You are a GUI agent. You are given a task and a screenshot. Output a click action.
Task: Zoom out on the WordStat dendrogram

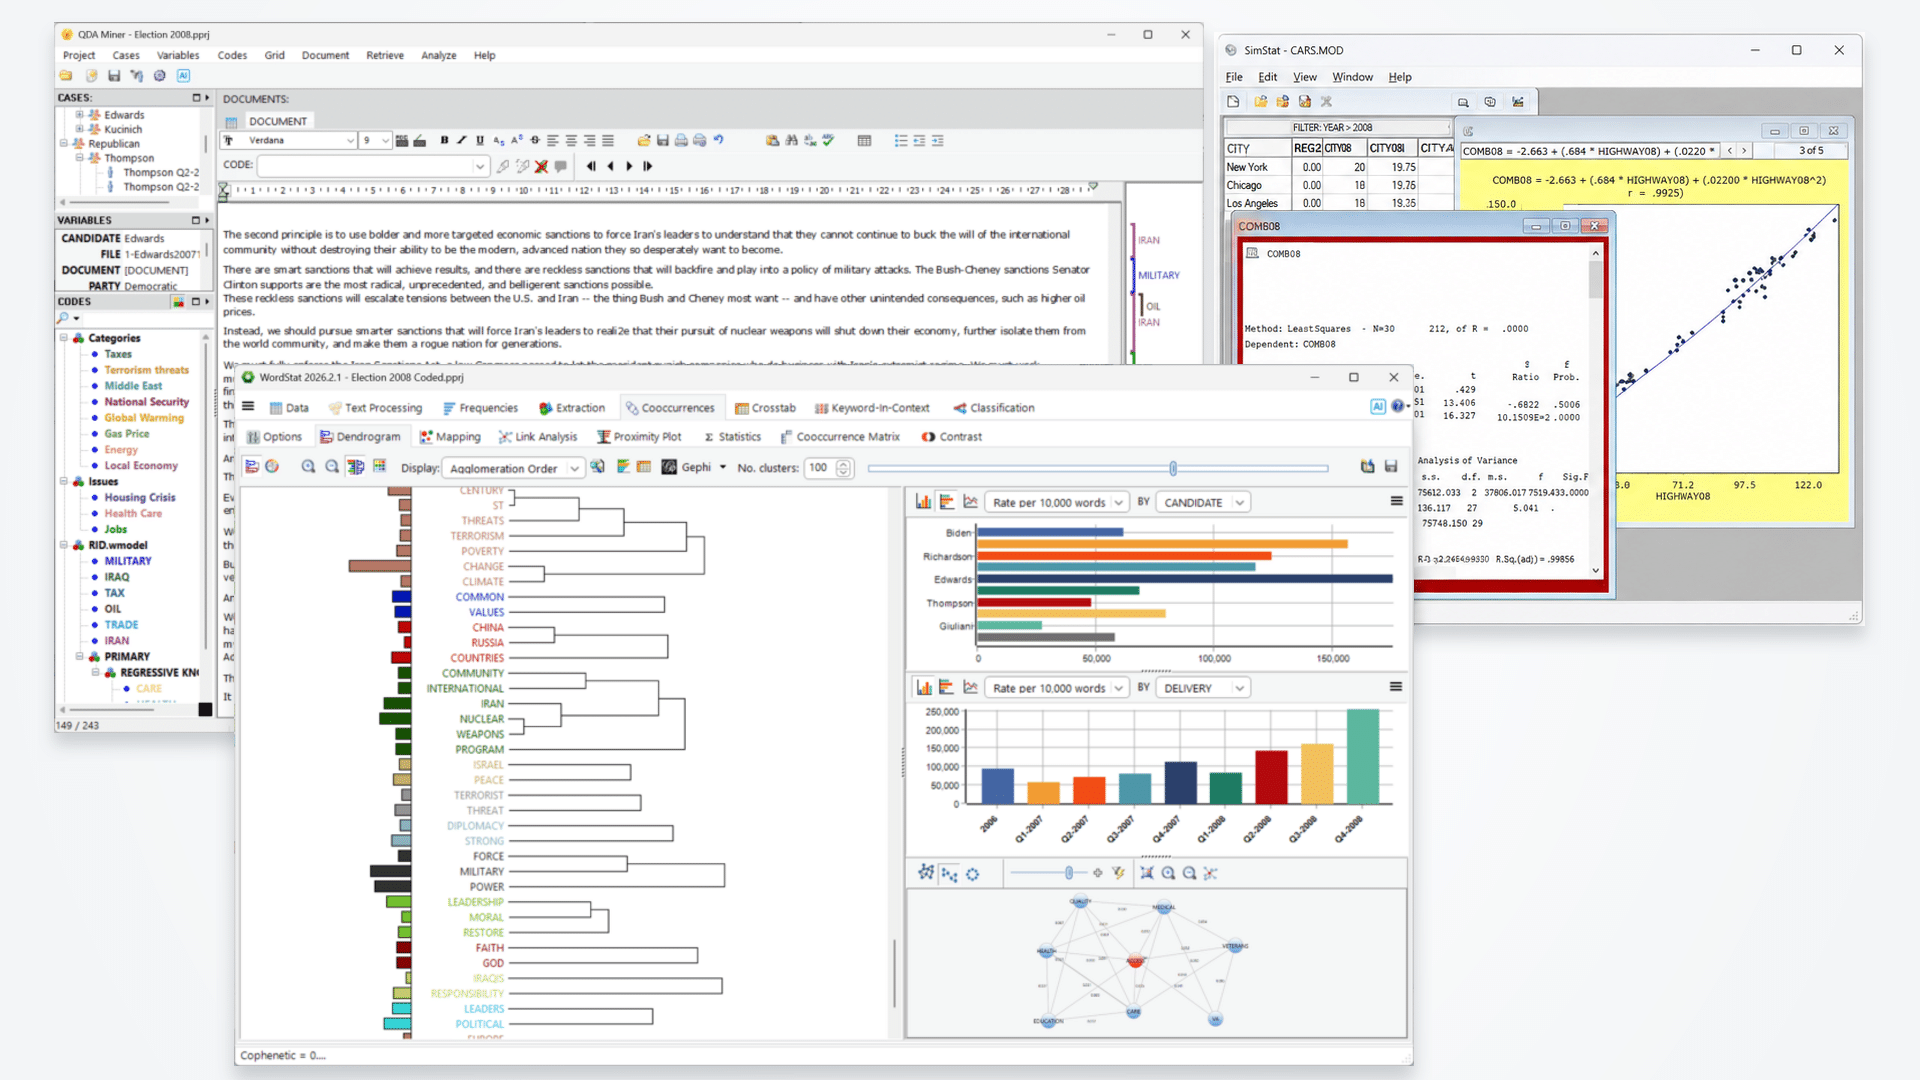[x=332, y=467]
